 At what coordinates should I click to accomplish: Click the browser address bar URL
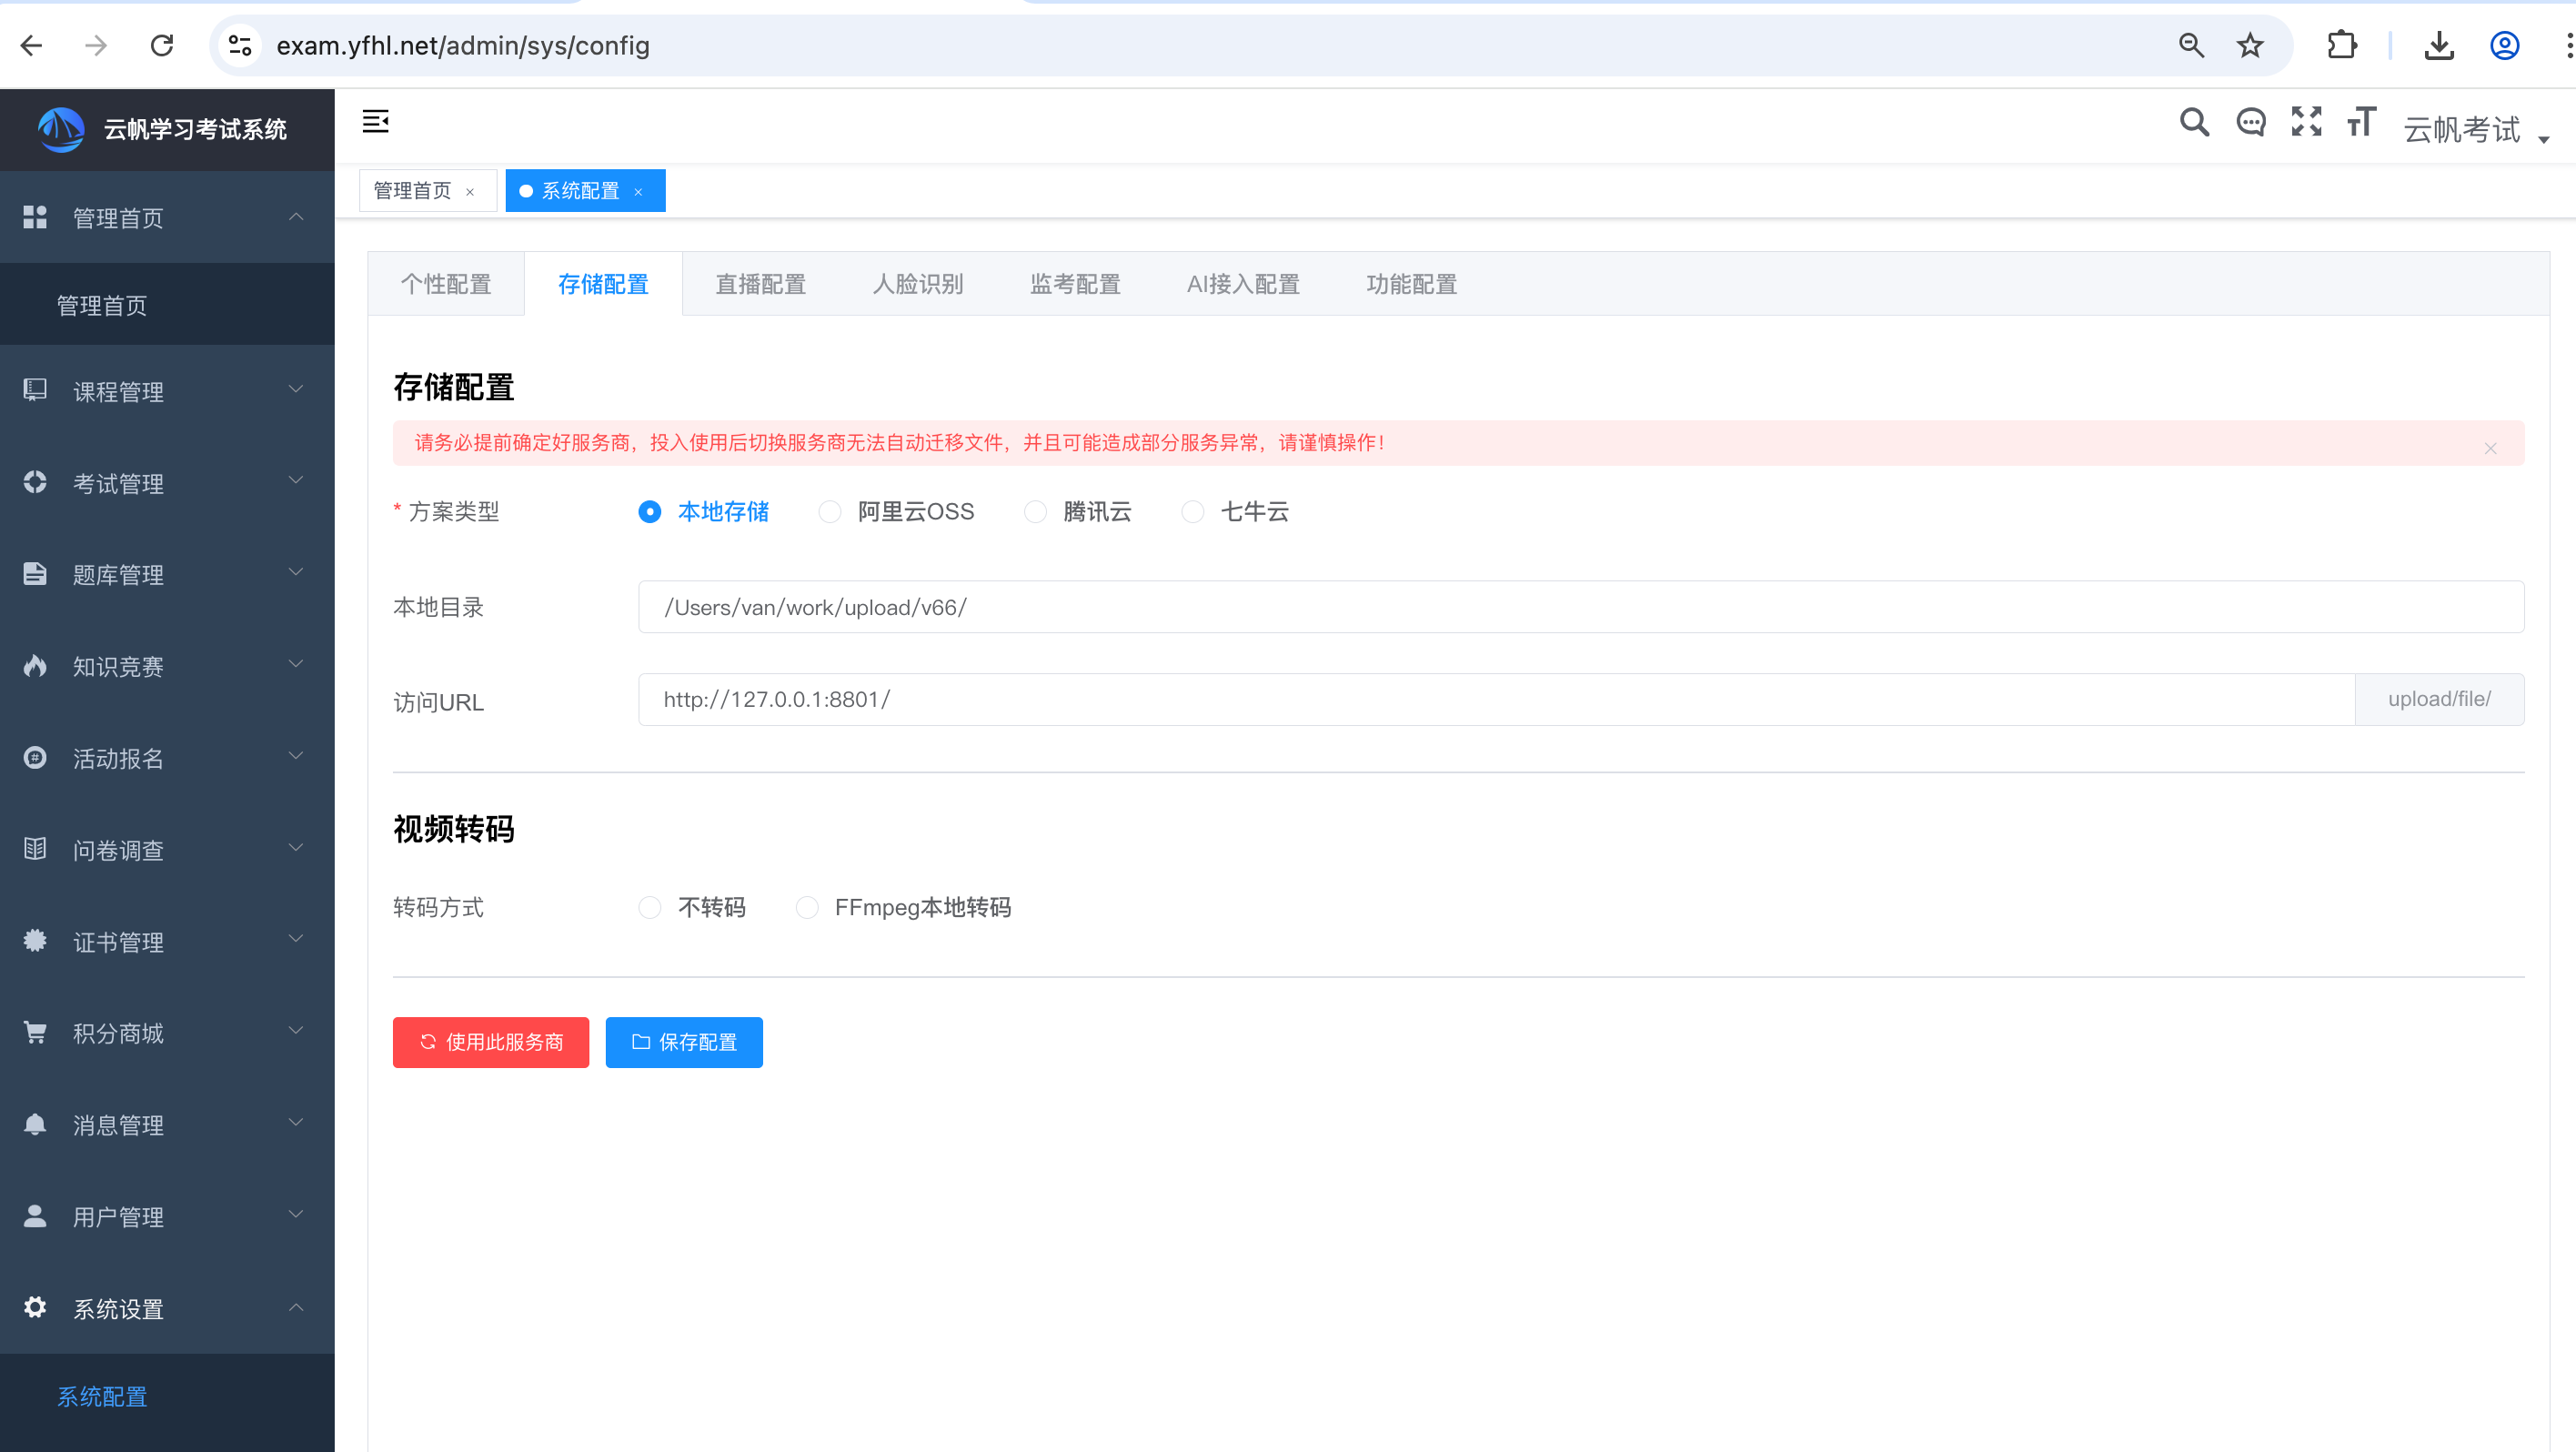coord(463,45)
